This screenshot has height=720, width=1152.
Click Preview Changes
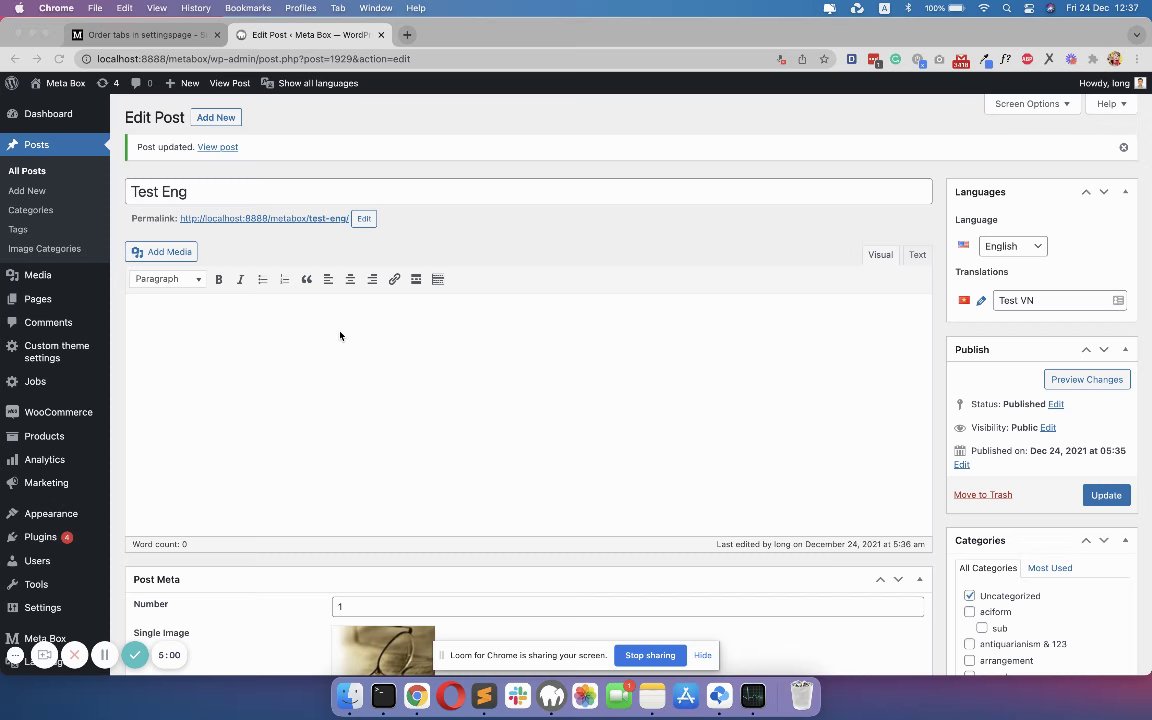pyautogui.click(x=1087, y=380)
